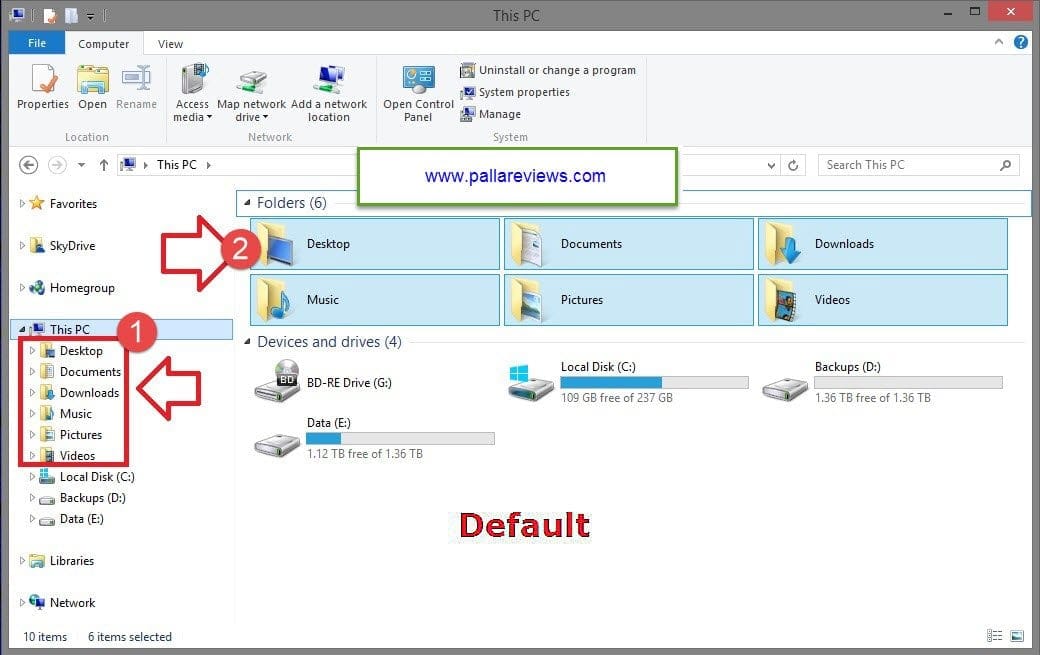
Task: Click the Map network drive icon
Action: point(251,81)
